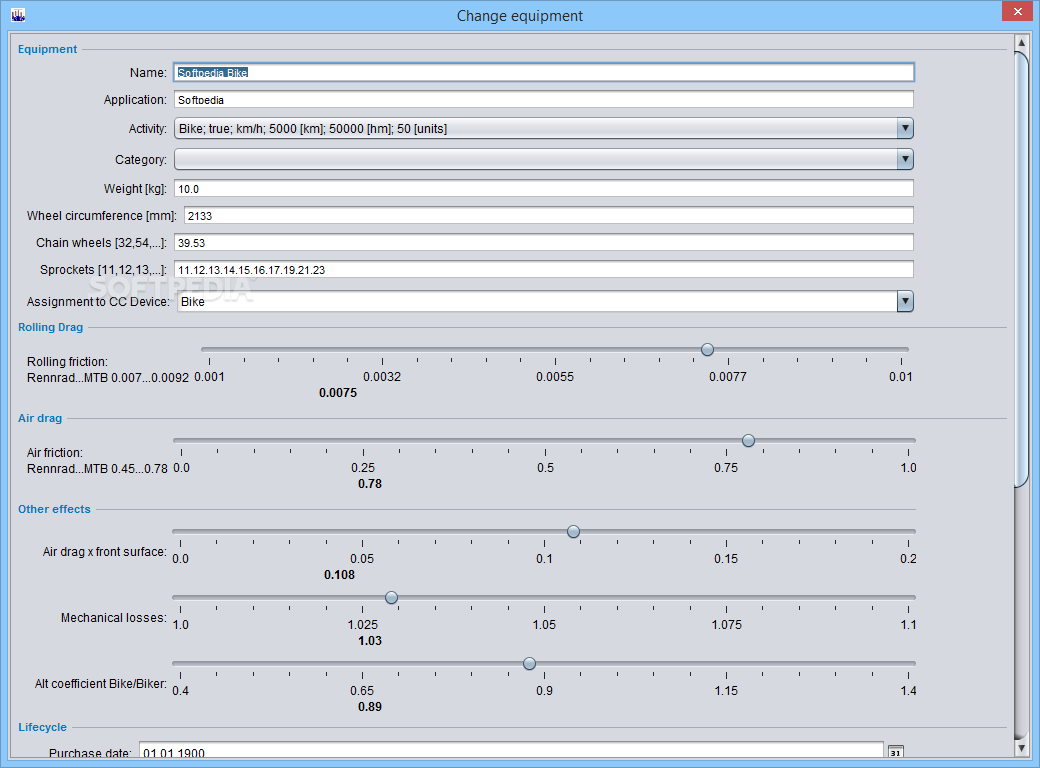Viewport: 1040px width, 768px height.
Task: Click the scrollbar up arrow
Action: 1021,42
